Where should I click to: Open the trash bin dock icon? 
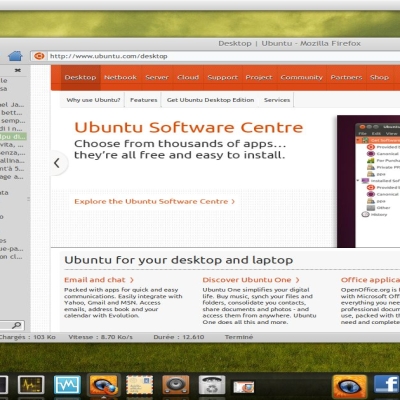pyautogui.click(x=212, y=385)
